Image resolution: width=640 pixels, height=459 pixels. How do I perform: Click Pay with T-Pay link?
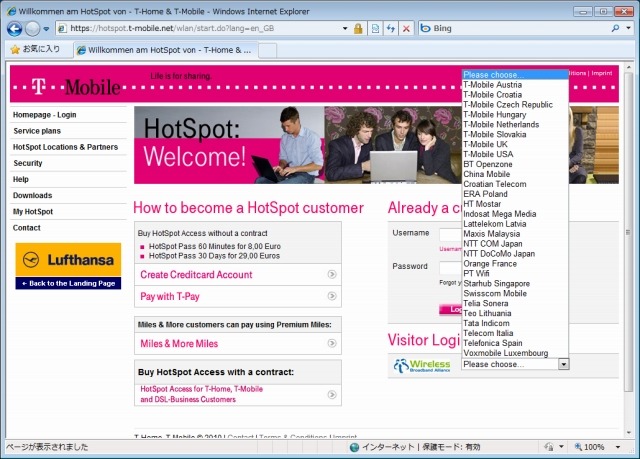170,297
